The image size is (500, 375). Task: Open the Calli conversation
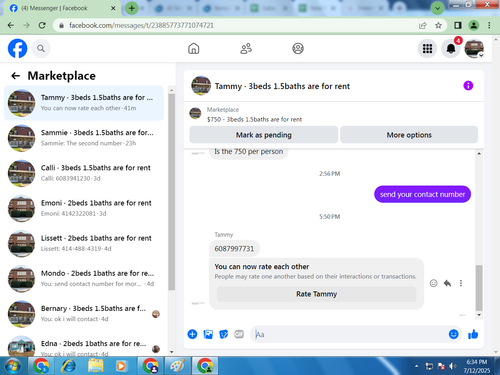point(84,173)
